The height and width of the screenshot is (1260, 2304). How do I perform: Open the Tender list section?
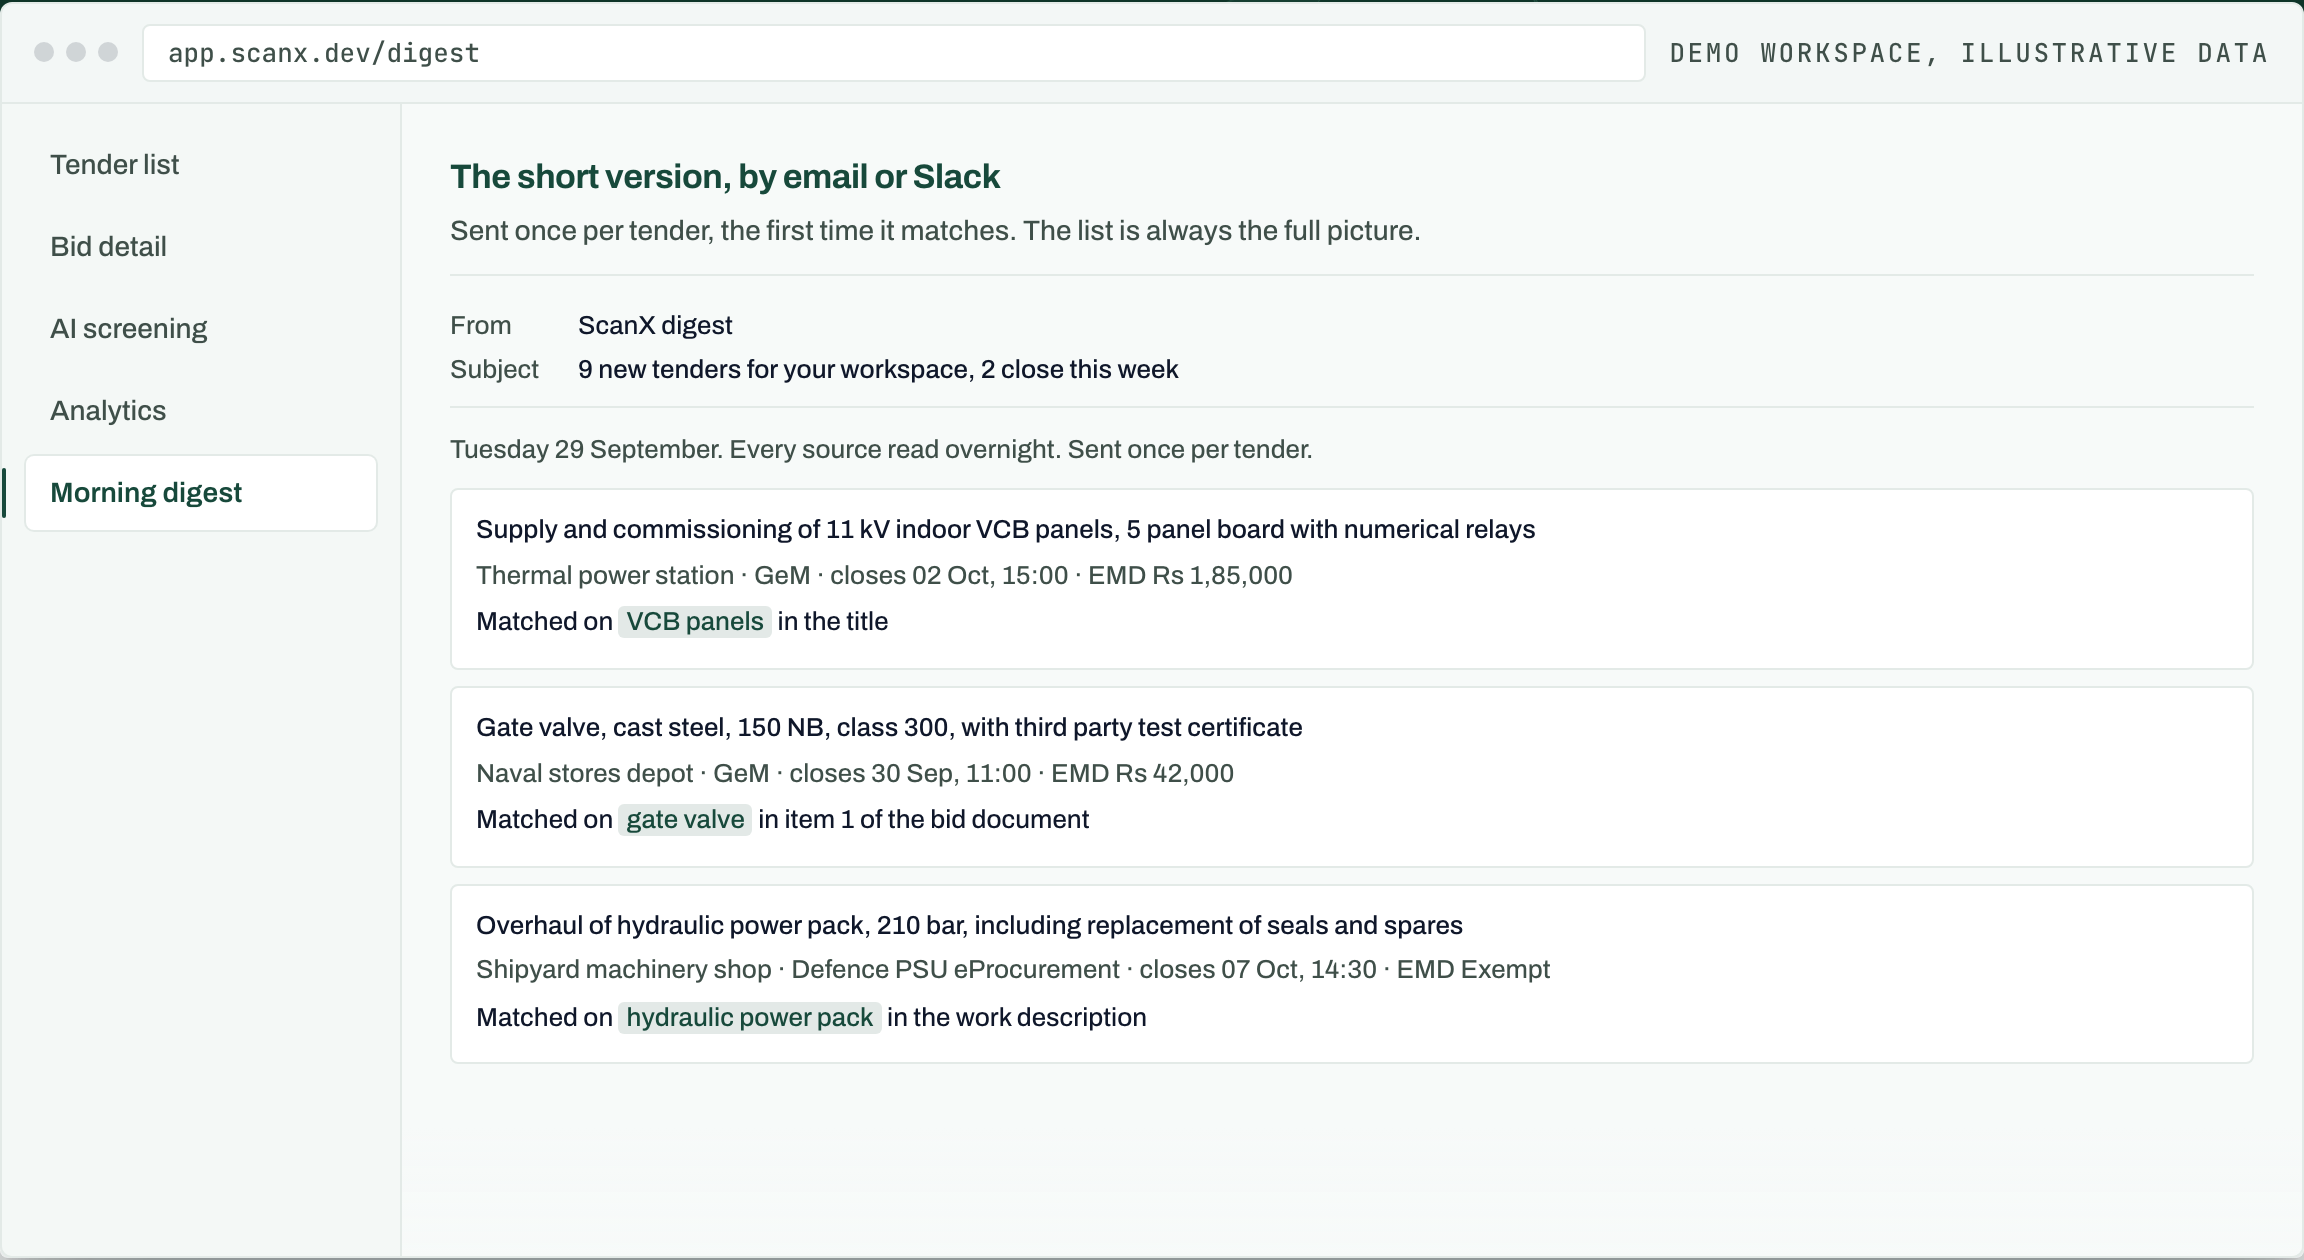coord(114,165)
